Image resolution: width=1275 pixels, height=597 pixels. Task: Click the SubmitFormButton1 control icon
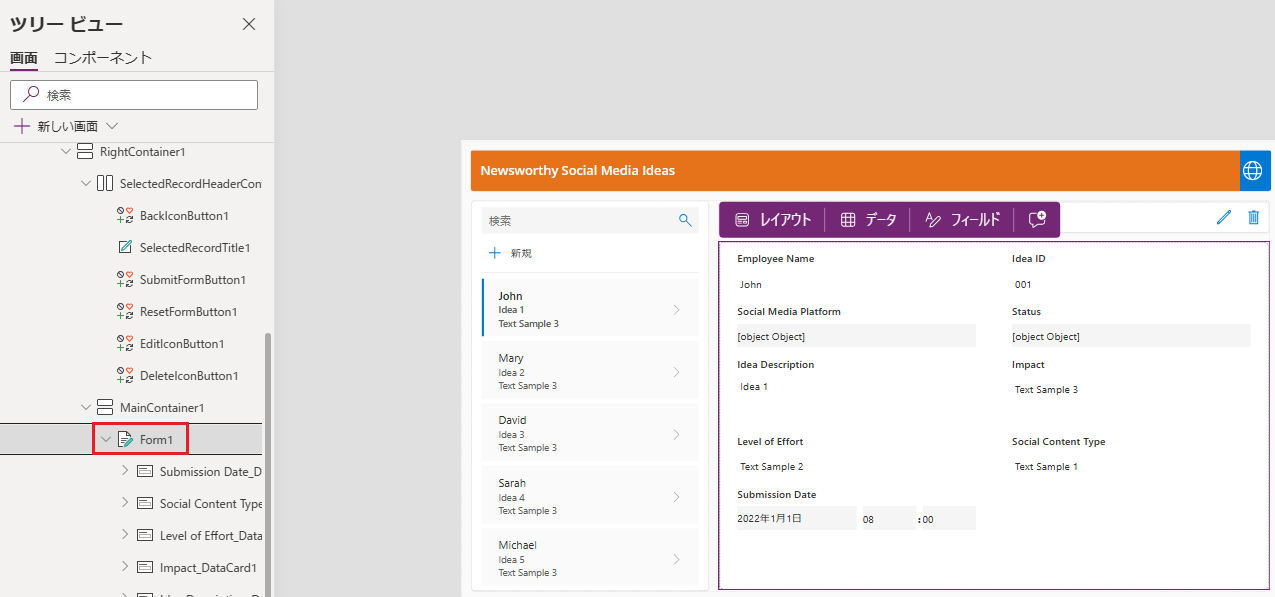point(125,280)
